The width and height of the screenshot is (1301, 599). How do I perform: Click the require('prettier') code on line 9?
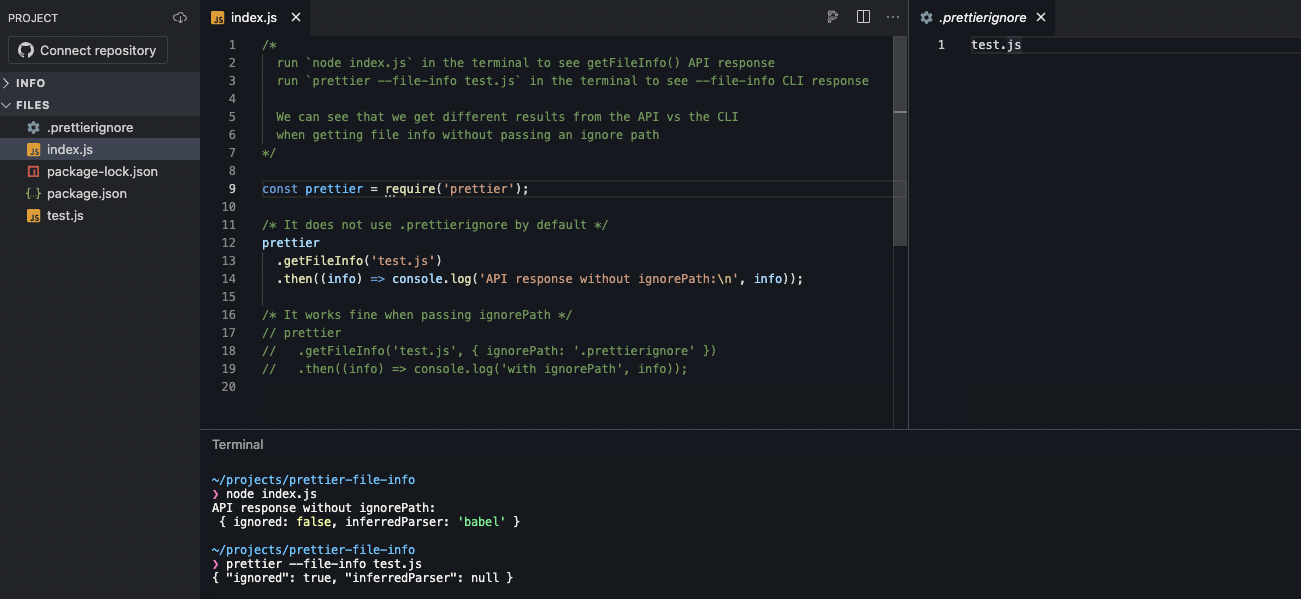(x=456, y=188)
